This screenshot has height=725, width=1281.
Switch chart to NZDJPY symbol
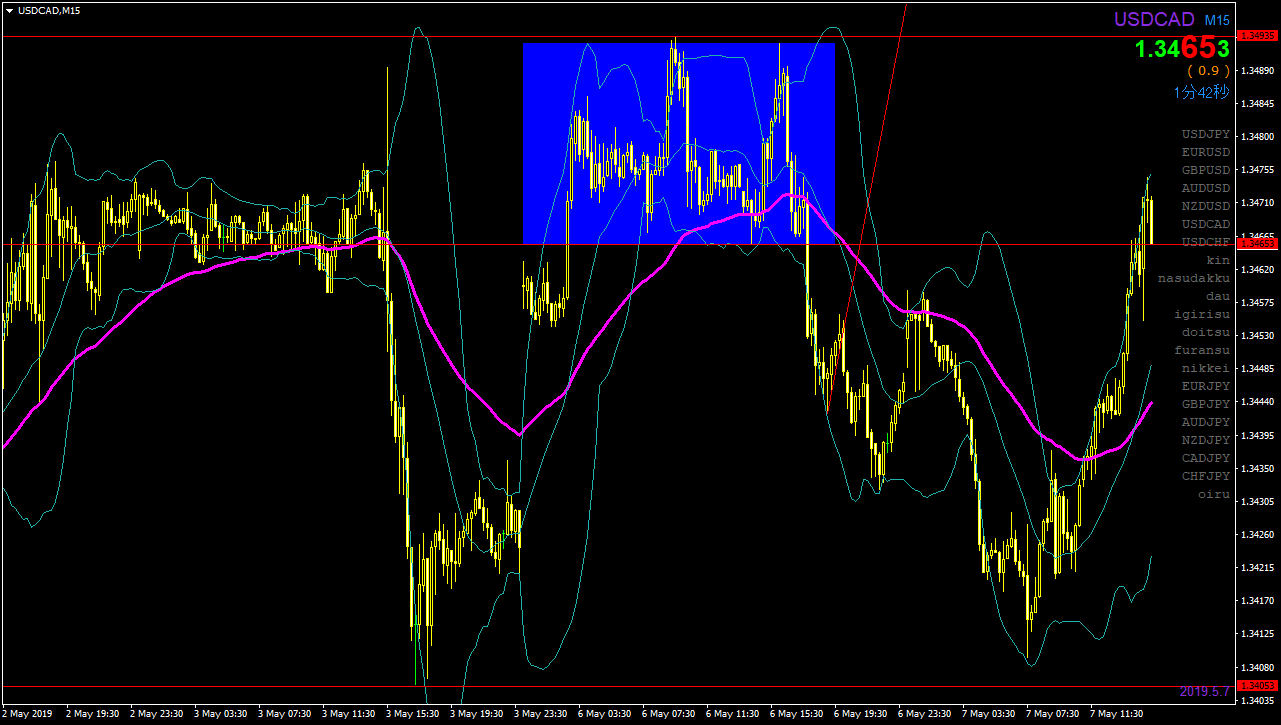coord(1206,440)
